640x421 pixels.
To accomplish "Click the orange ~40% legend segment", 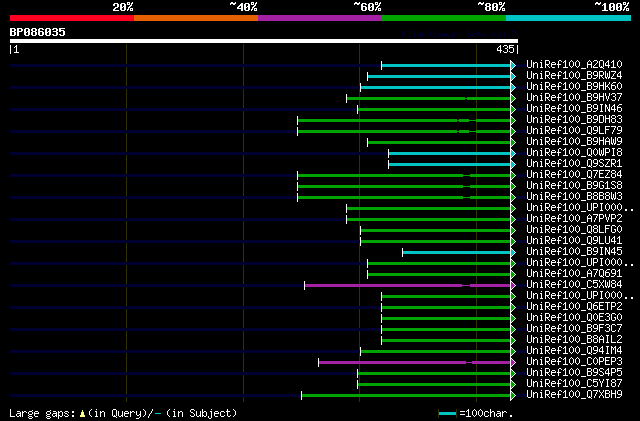I will tap(196, 18).
